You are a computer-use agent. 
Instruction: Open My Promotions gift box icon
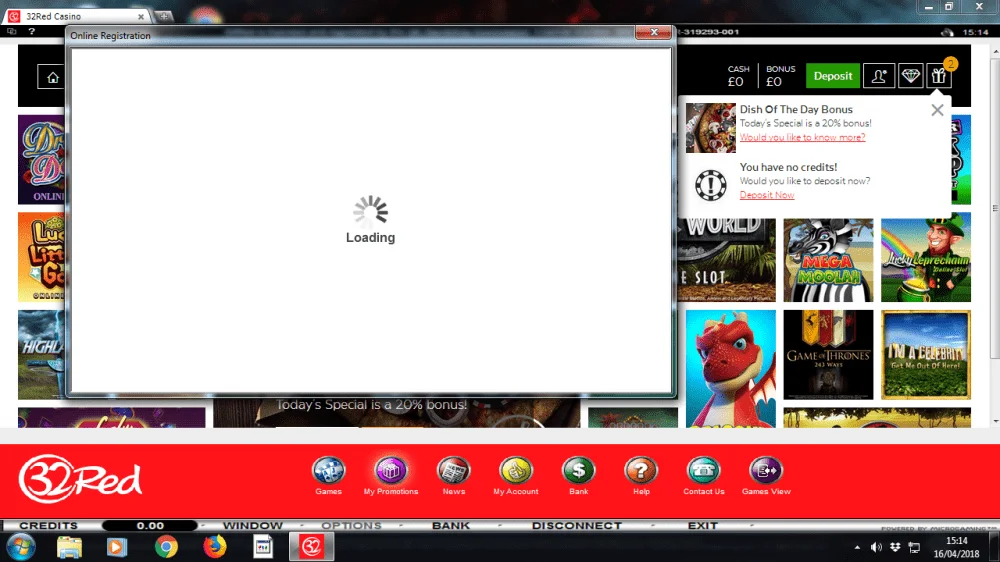pos(390,471)
